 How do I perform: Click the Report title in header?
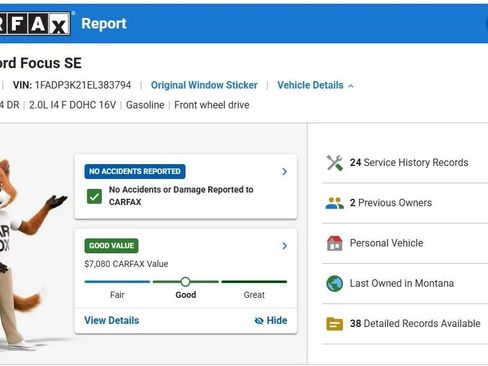[104, 24]
